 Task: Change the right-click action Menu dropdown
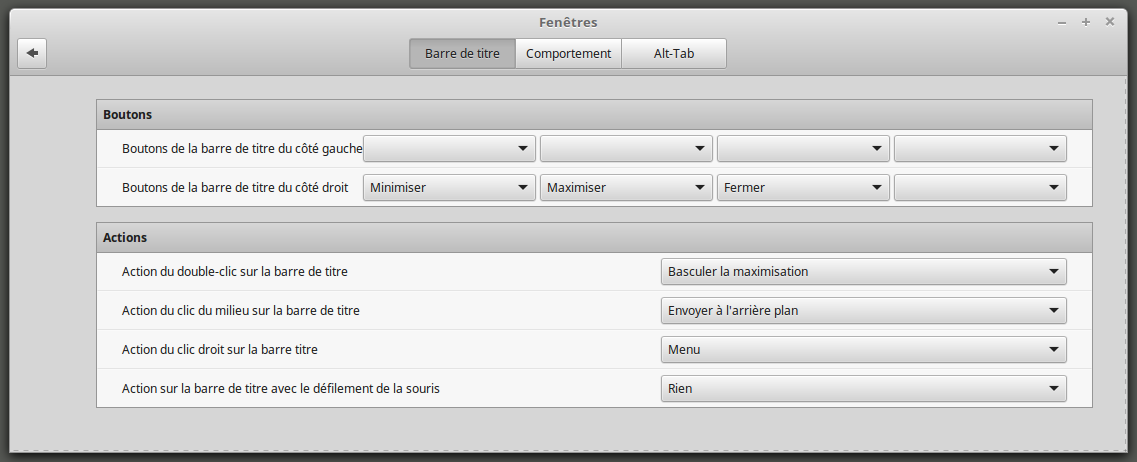click(863, 350)
